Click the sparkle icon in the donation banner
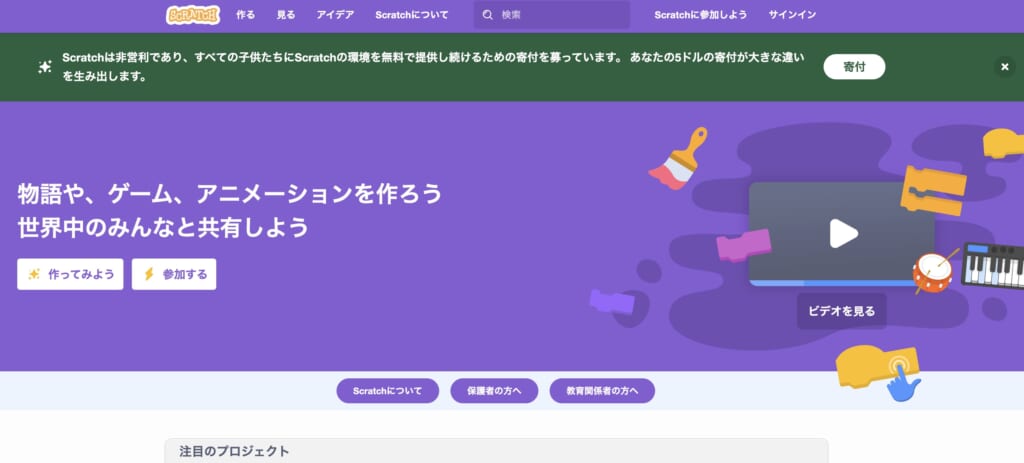 (45, 67)
